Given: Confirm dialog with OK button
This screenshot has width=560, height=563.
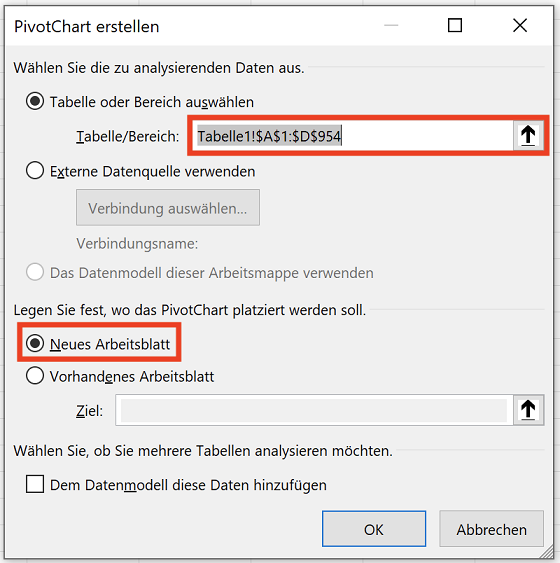Looking at the screenshot, I should point(374,529).
